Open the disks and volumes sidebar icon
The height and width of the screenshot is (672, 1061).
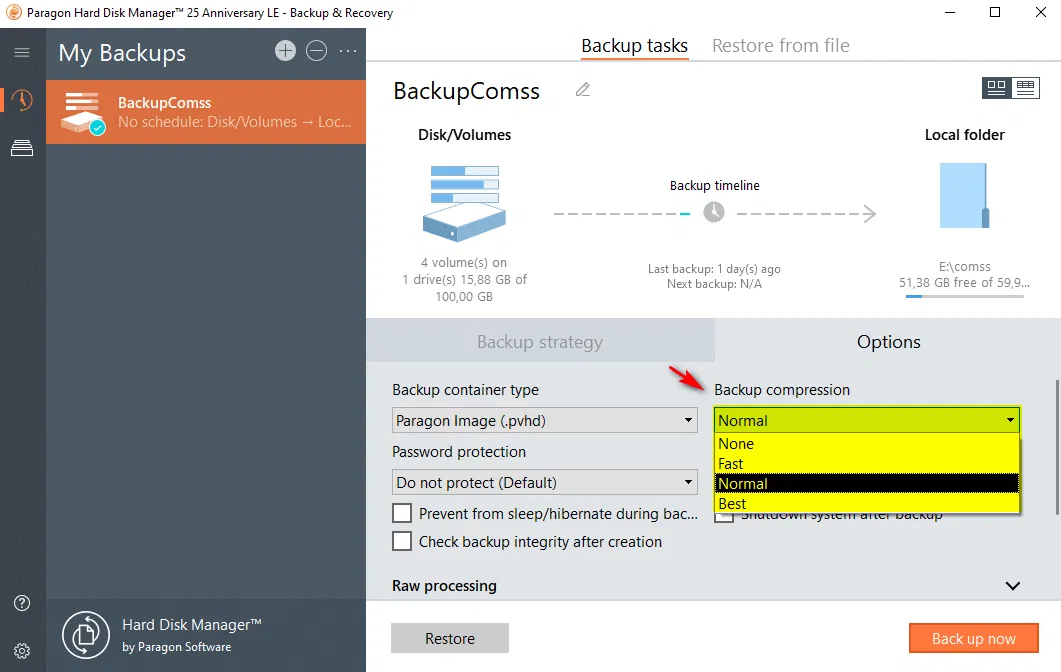(x=22, y=148)
